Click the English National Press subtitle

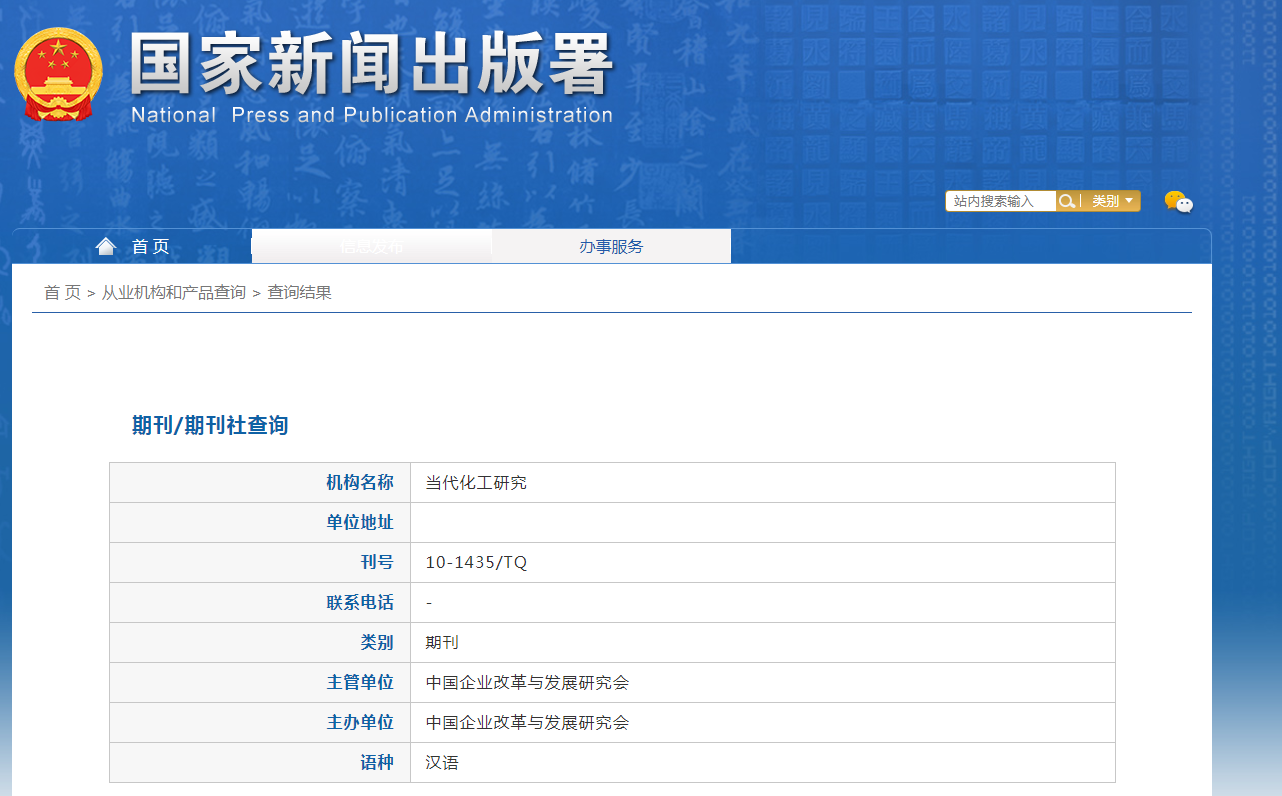tap(371, 115)
